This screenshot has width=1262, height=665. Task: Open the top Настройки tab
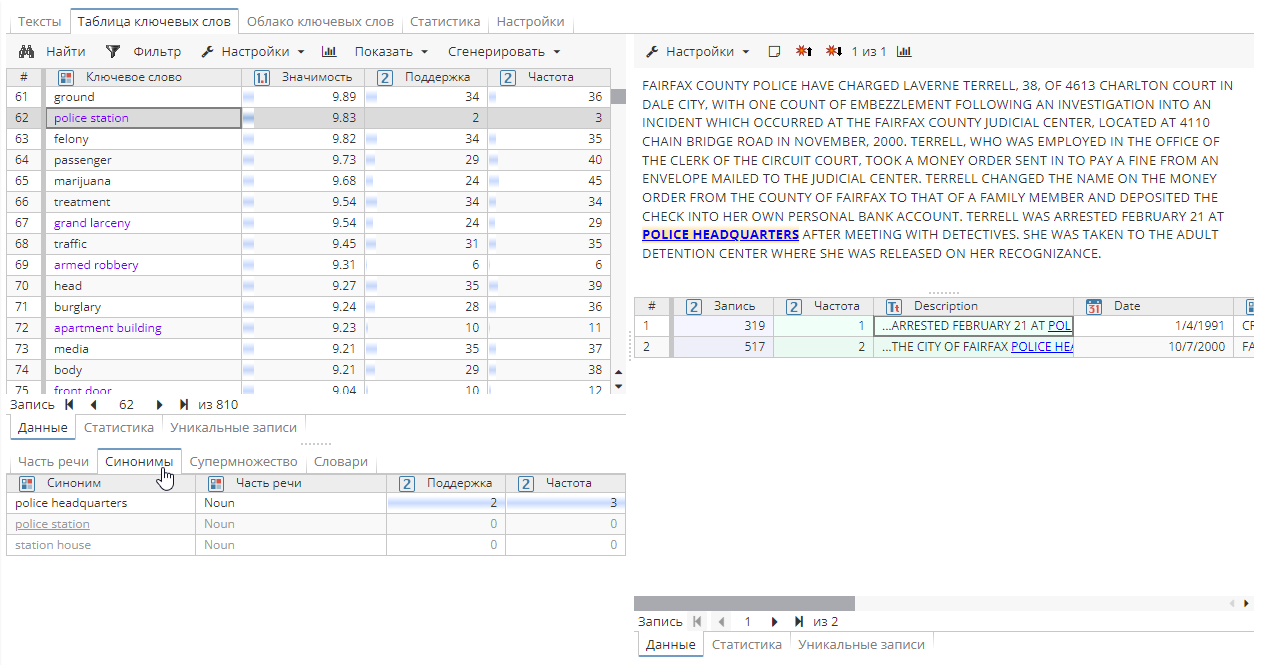[530, 21]
